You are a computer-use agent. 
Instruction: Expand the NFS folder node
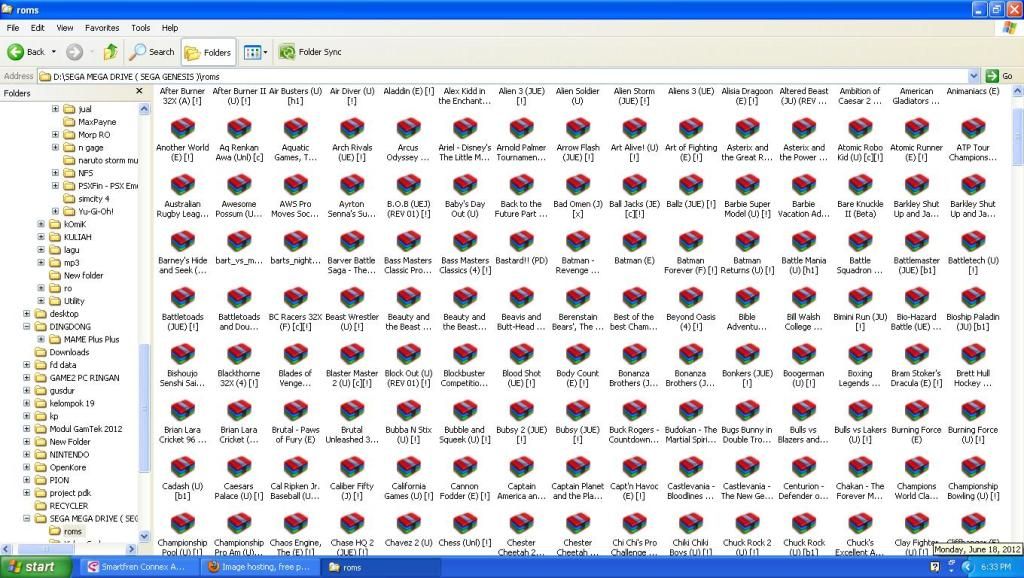pyautogui.click(x=56, y=173)
